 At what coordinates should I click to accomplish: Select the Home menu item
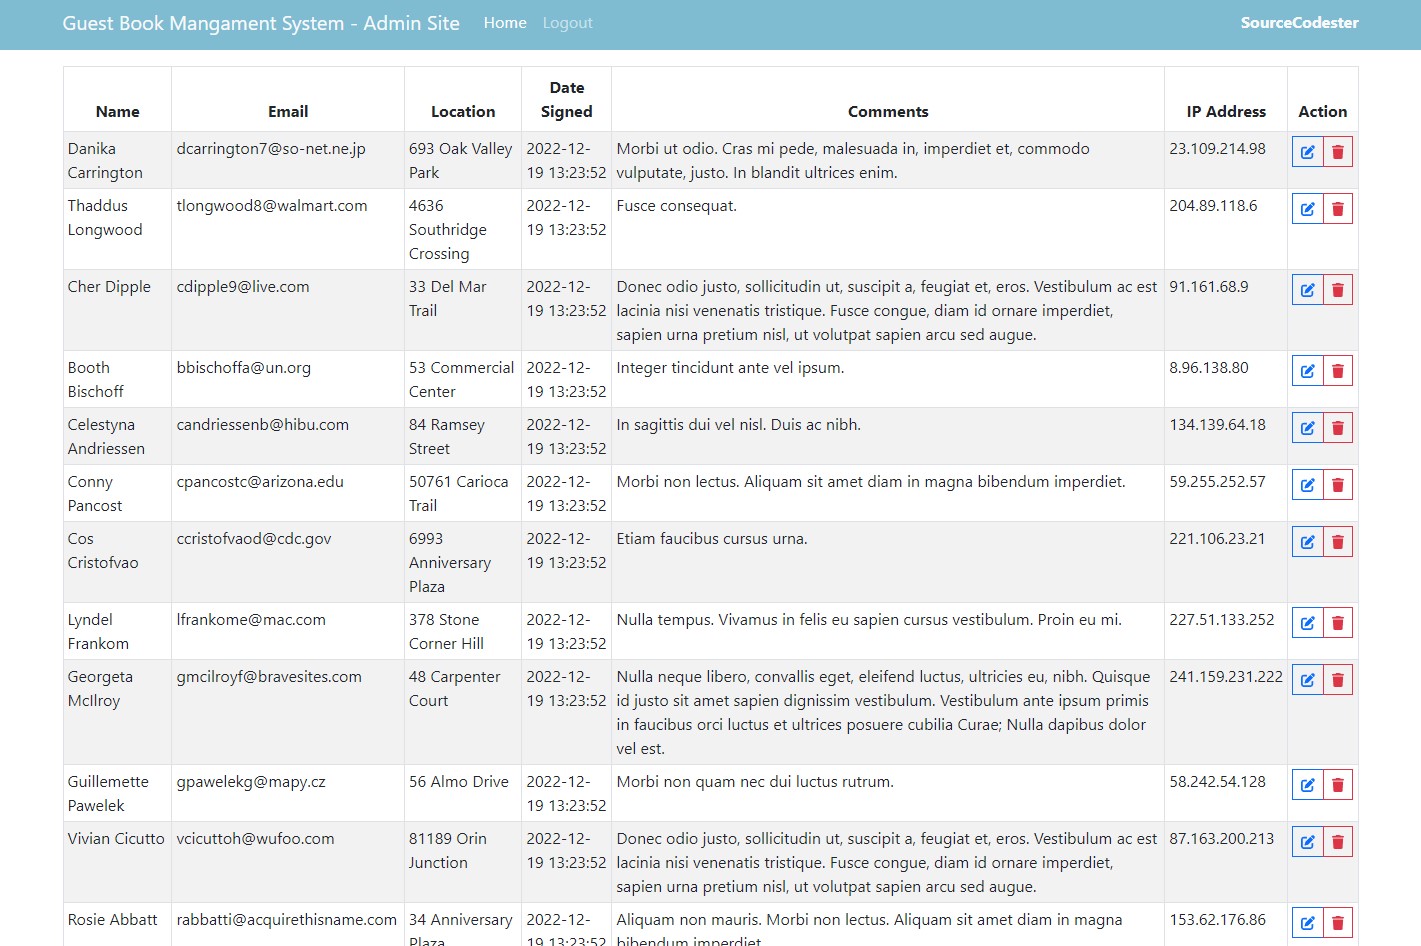coord(505,22)
